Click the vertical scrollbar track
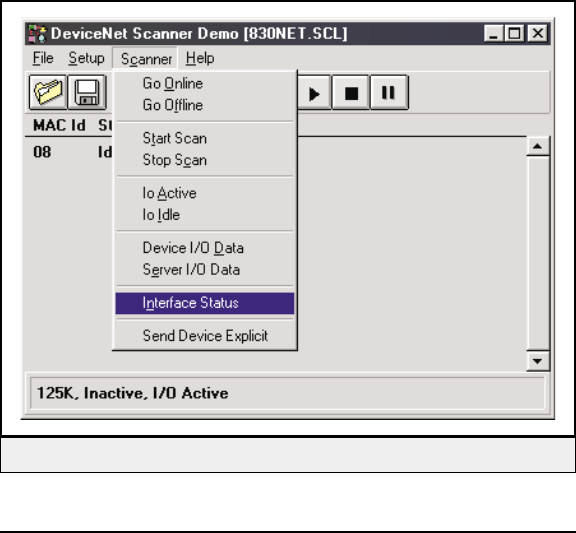The image size is (576, 533). (x=538, y=253)
